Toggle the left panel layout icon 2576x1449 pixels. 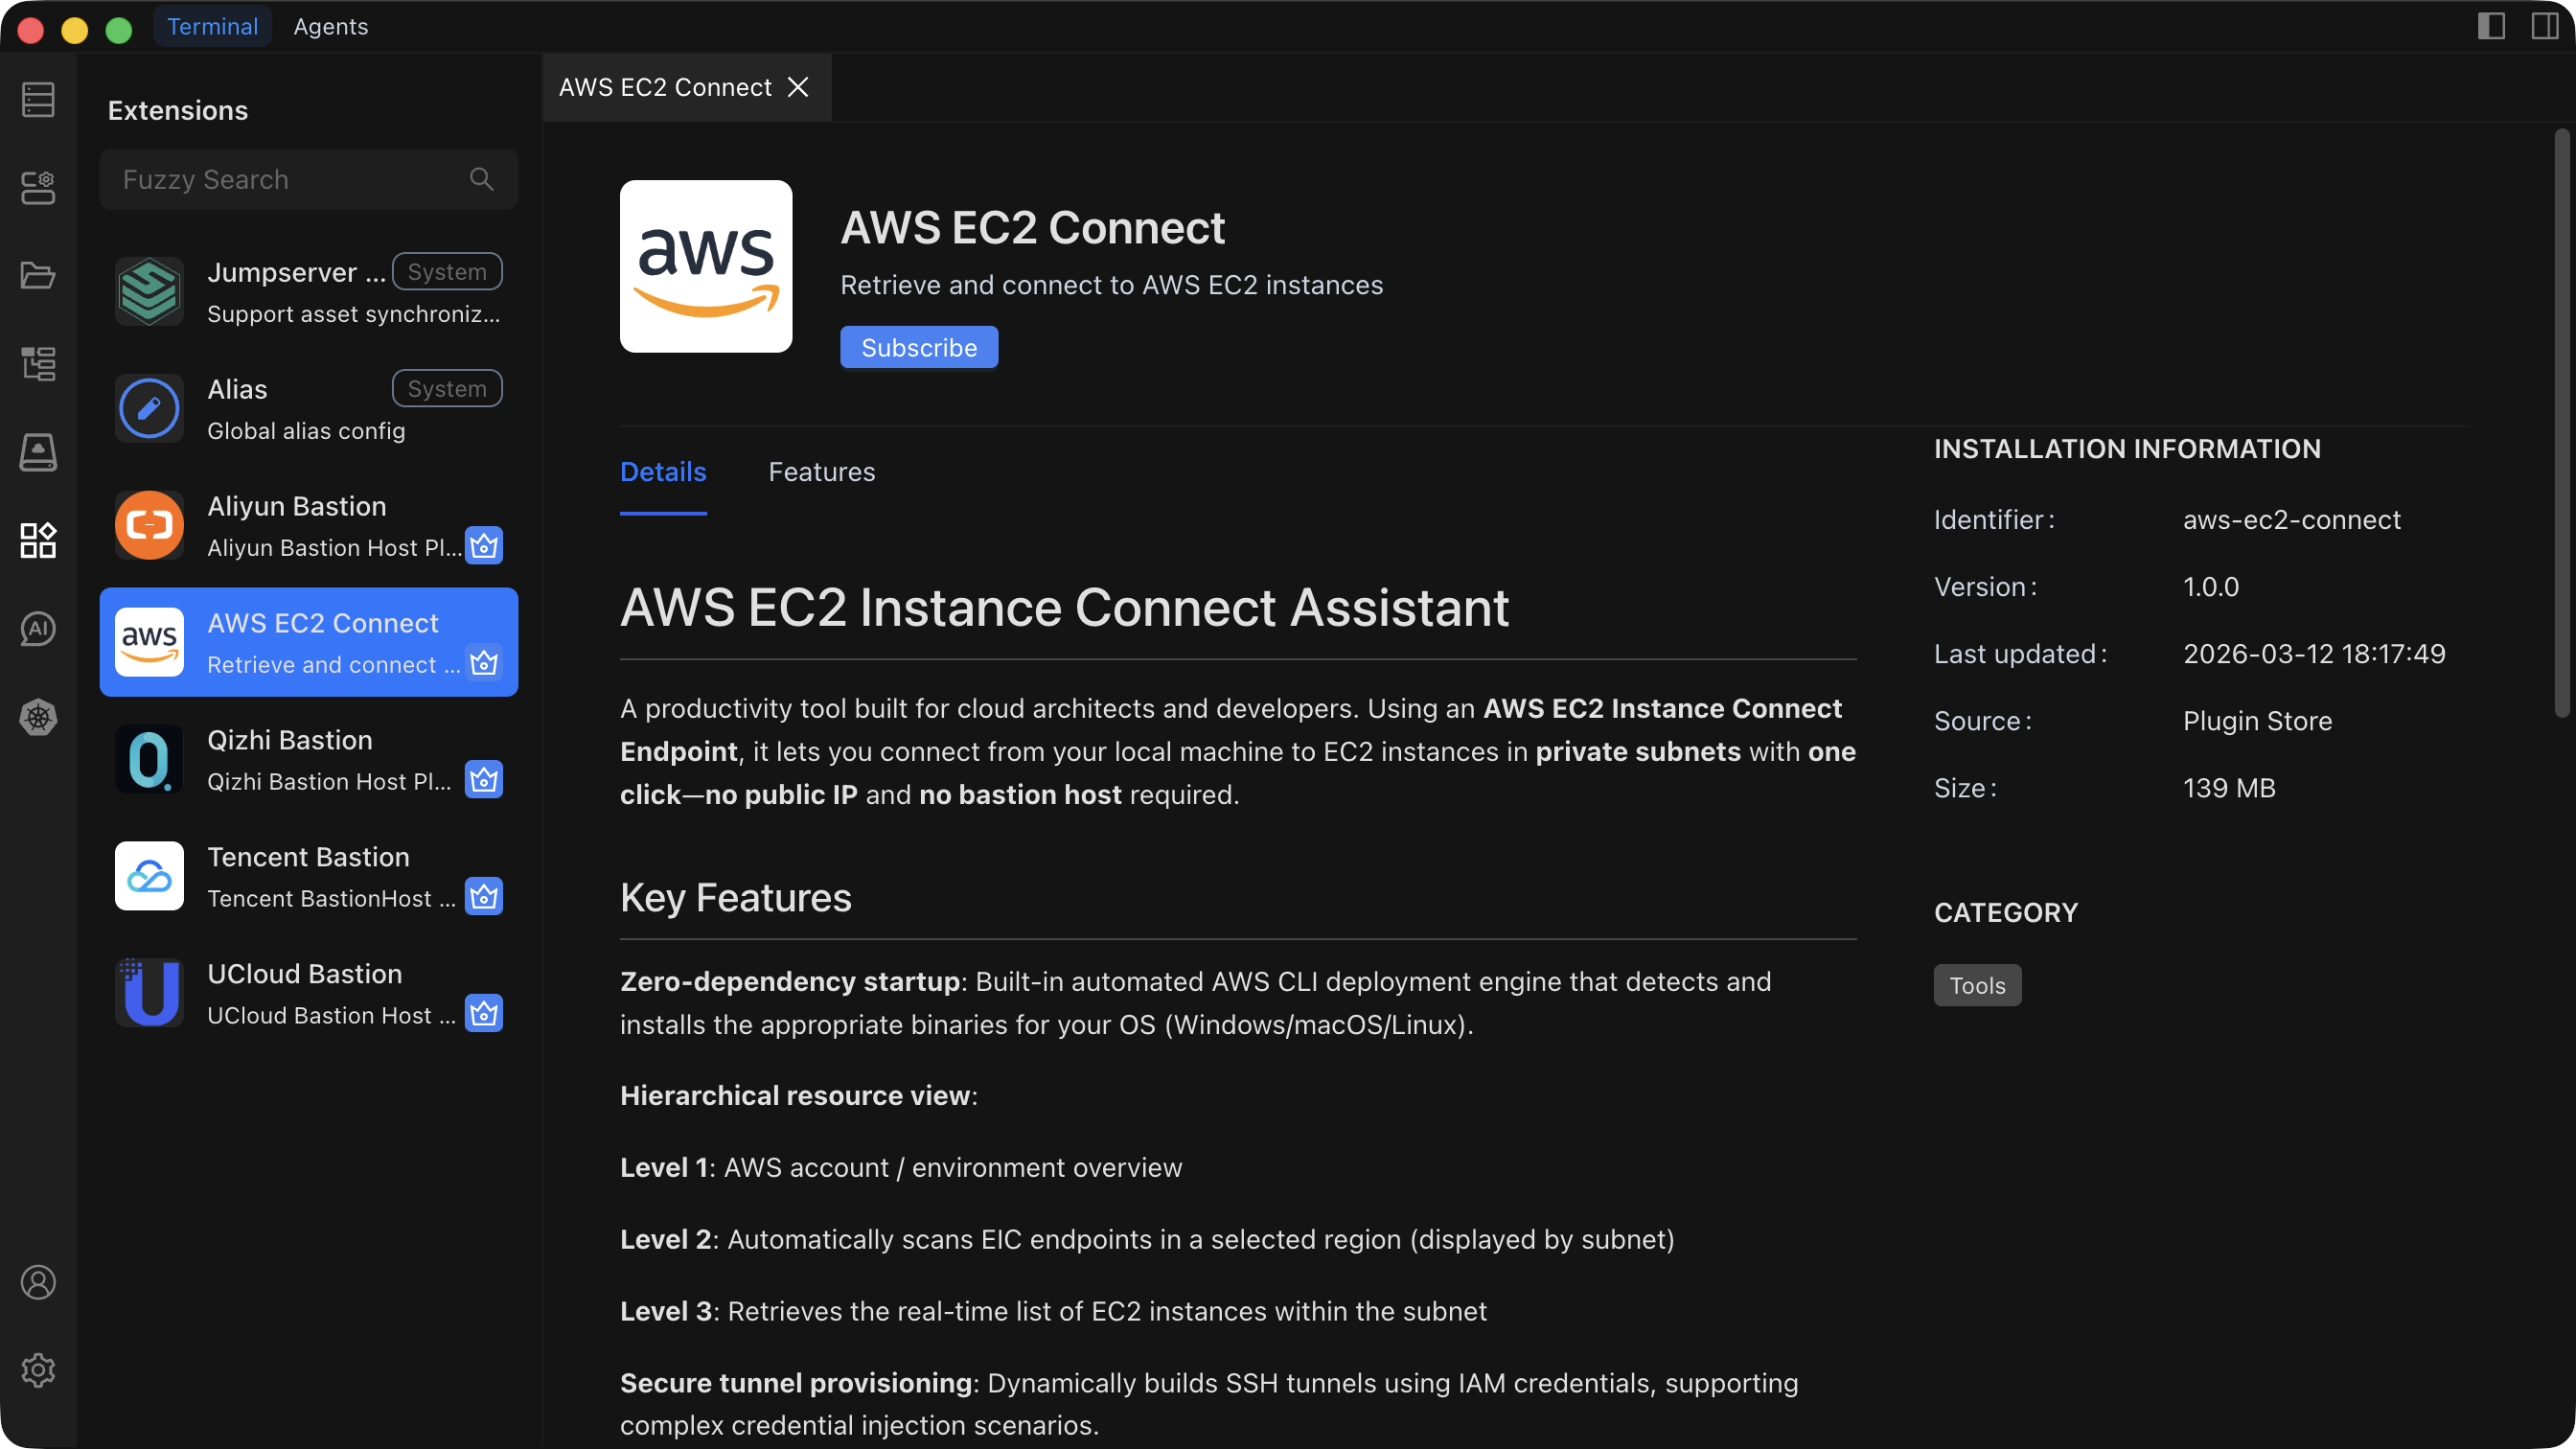[2491, 26]
